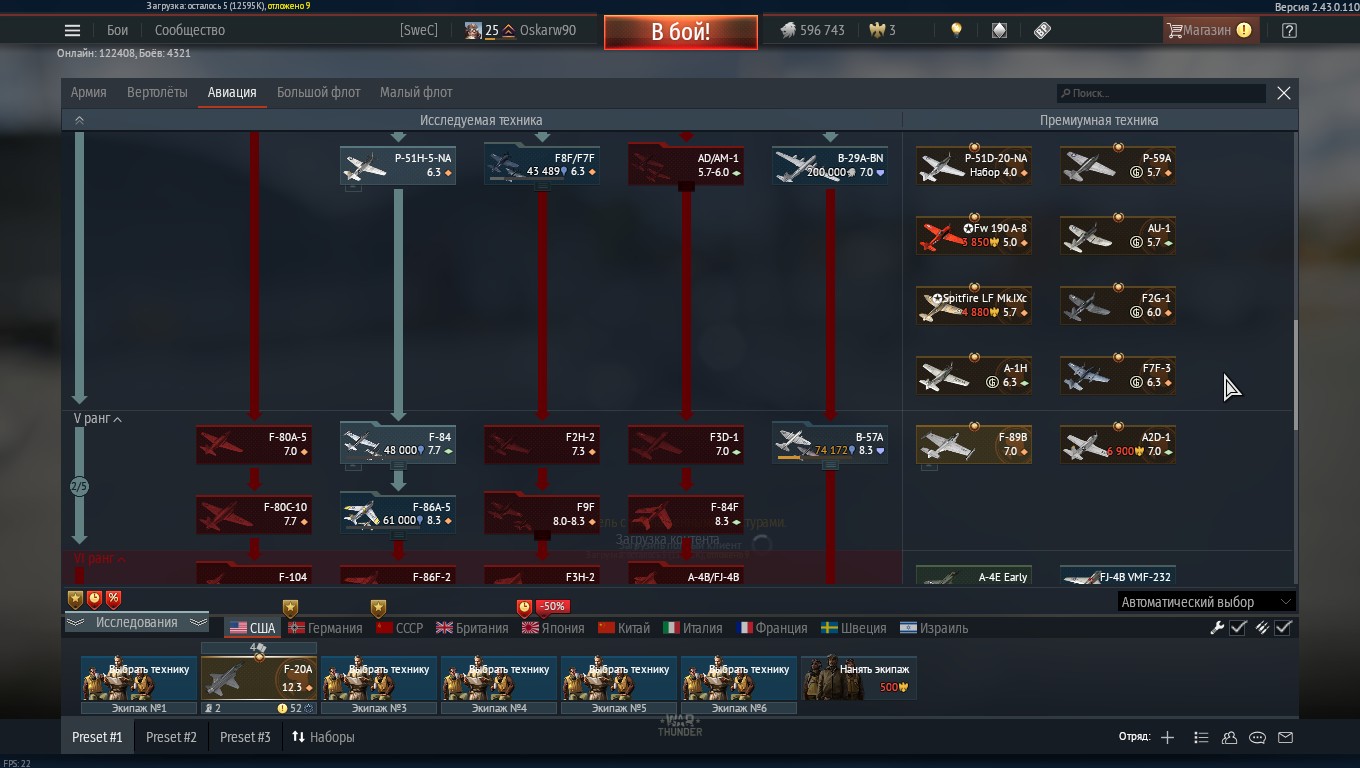Image resolution: width=1360 pixels, height=768 pixels.
Task: Add squad member with plus icon
Action: click(x=1167, y=737)
